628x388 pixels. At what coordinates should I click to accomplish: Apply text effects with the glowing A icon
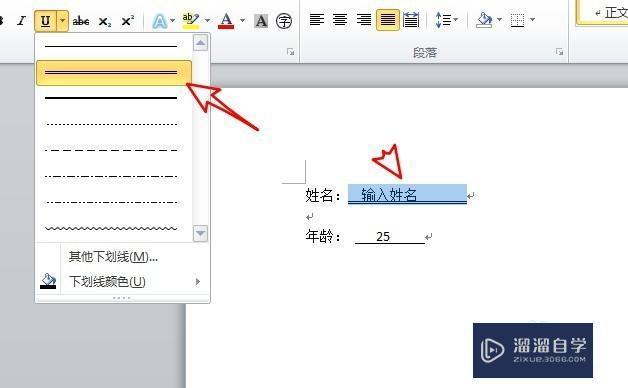tap(159, 21)
